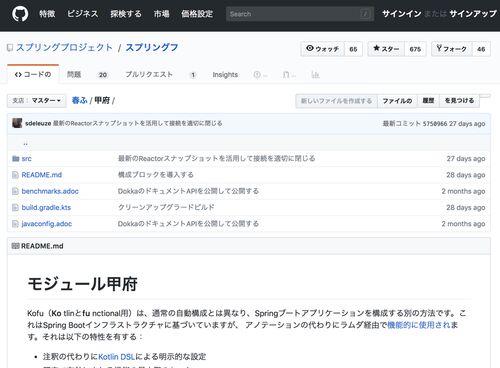
Task: Open the benchmarks.adoc row's Dokka commit message
Action: point(188,191)
